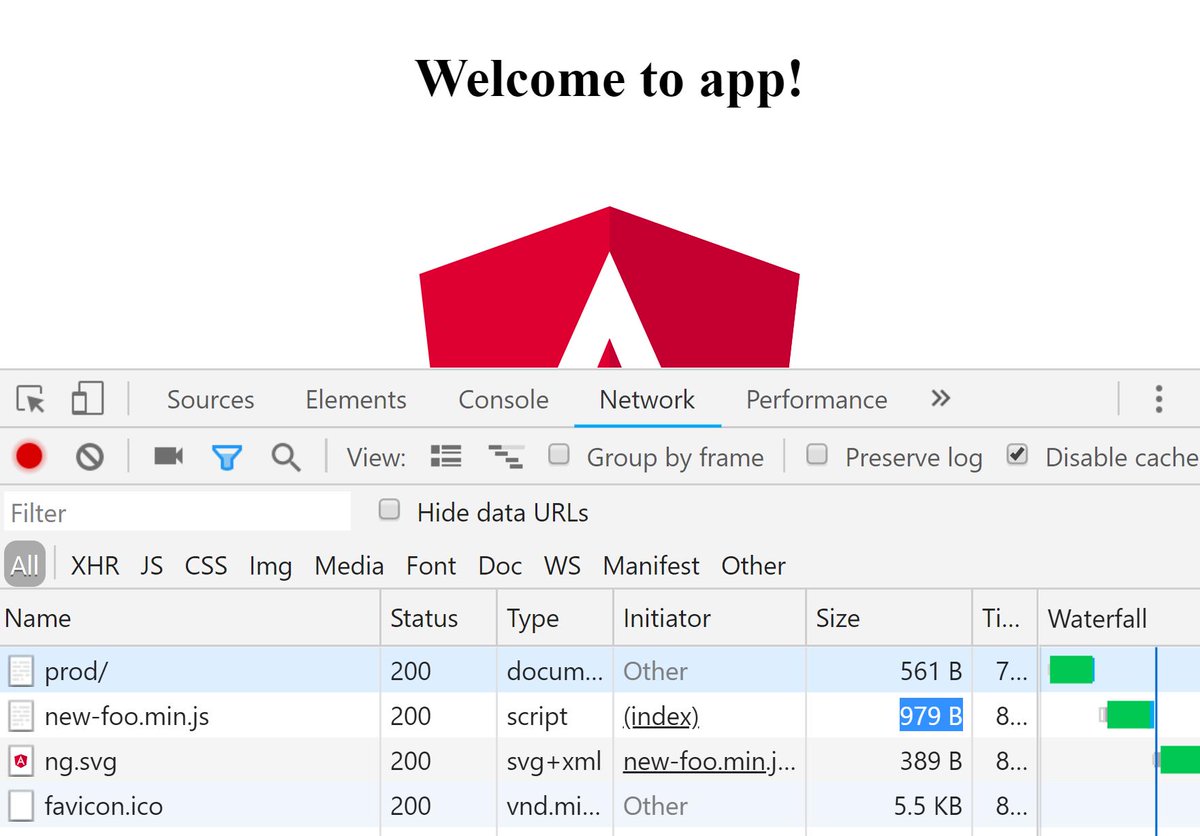The height and width of the screenshot is (836, 1200).
Task: Open the (index) initiator link
Action: pyautogui.click(x=661, y=717)
